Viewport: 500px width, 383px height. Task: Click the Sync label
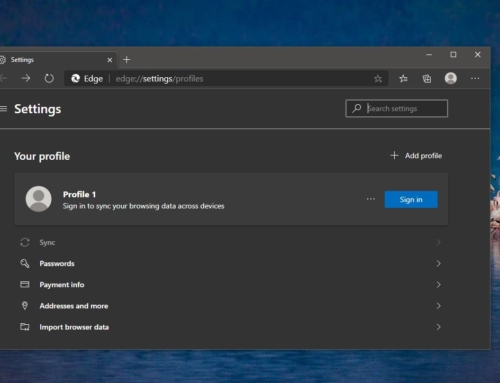click(47, 242)
